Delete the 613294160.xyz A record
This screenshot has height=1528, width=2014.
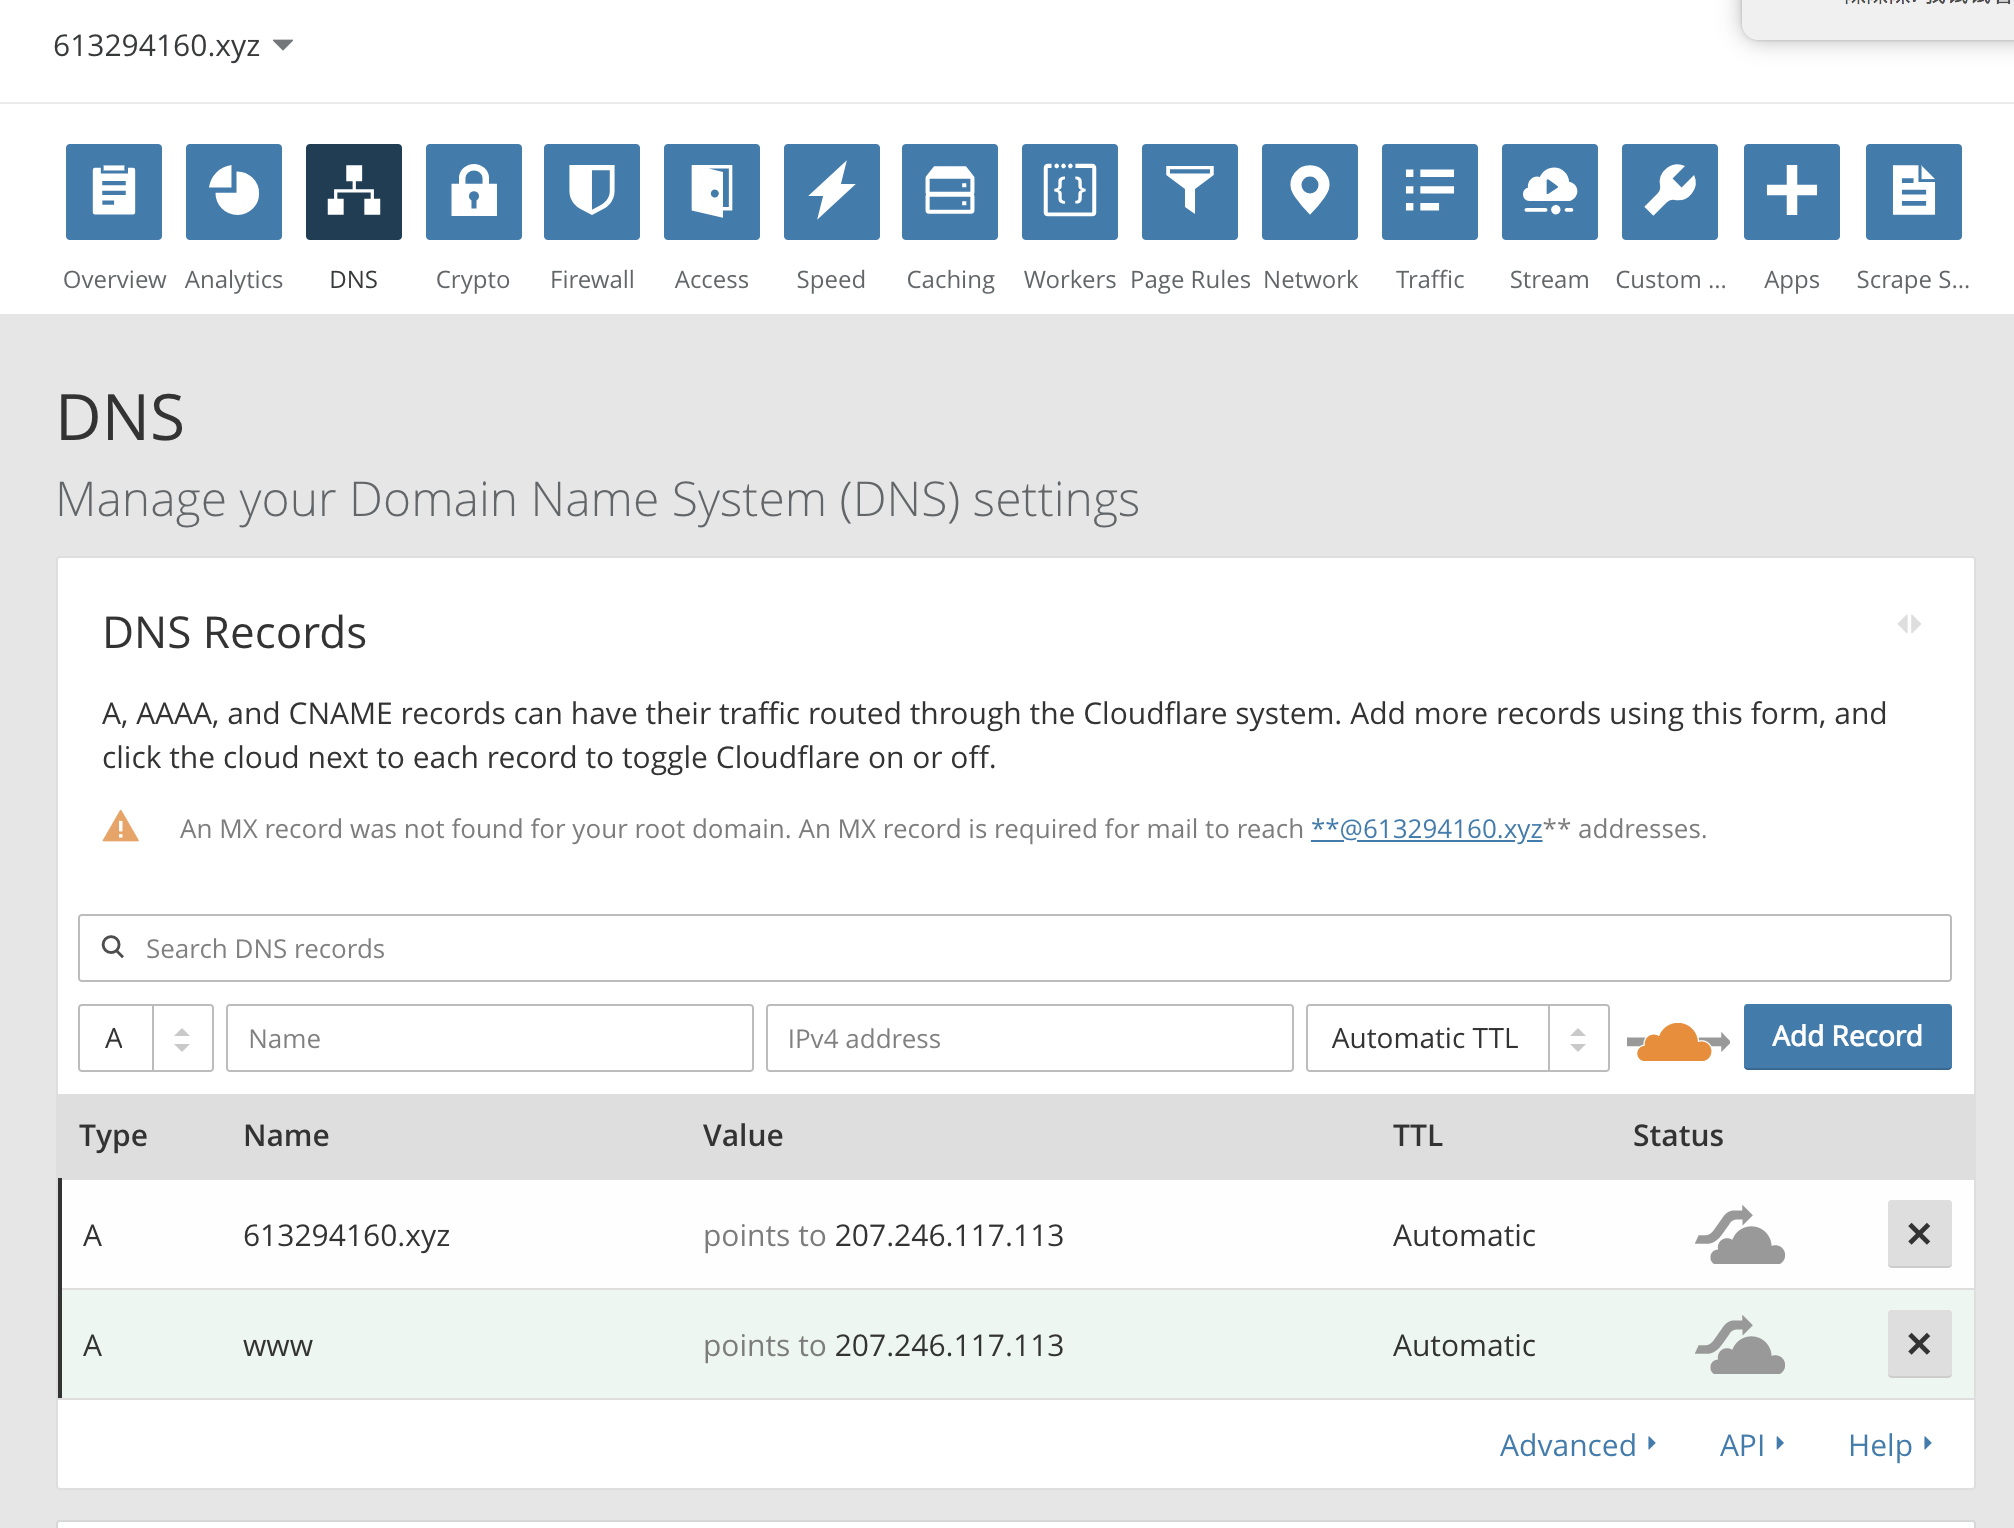tap(1919, 1234)
